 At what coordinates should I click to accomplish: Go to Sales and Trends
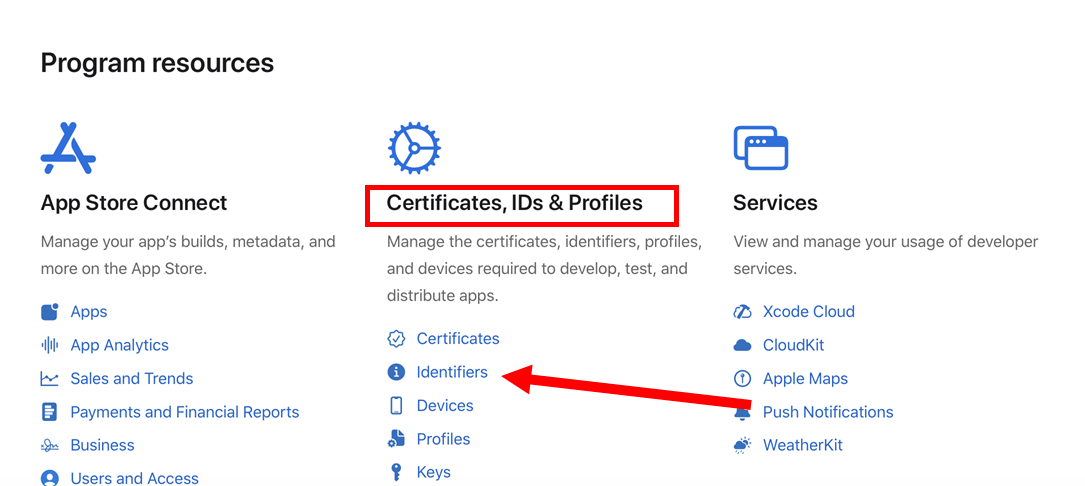131,379
